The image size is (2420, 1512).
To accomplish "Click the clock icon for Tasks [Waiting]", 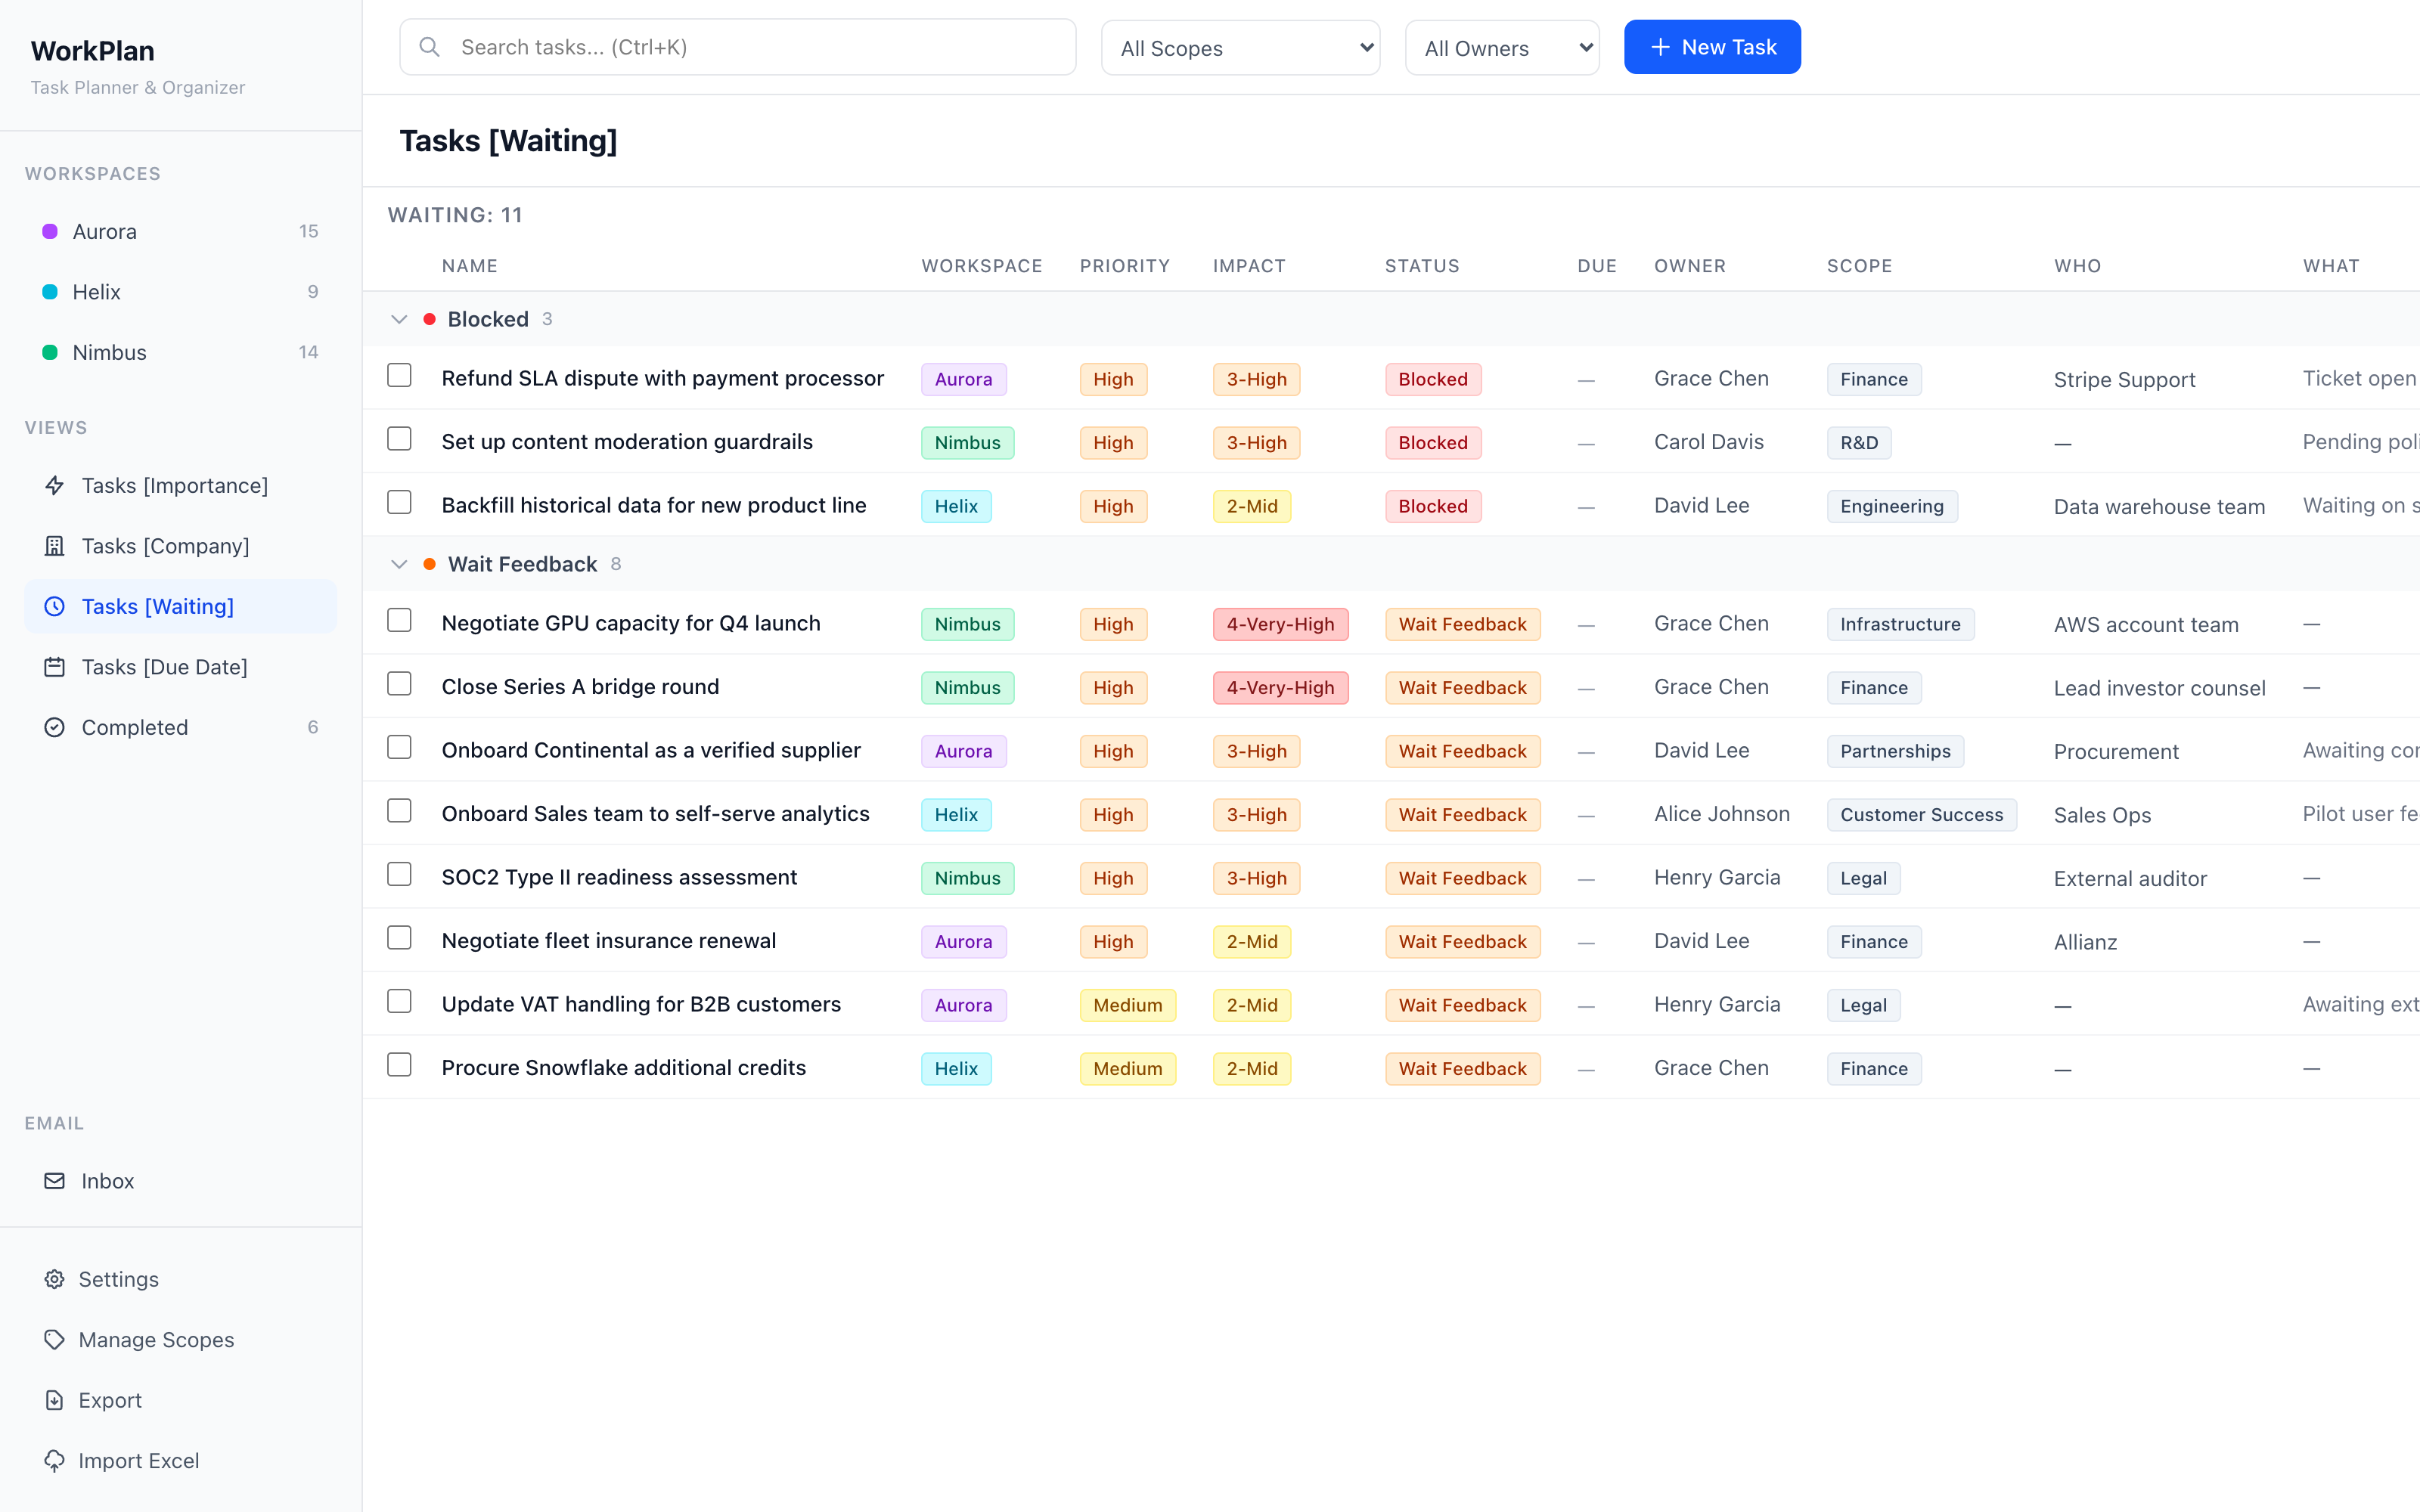I will coord(55,607).
